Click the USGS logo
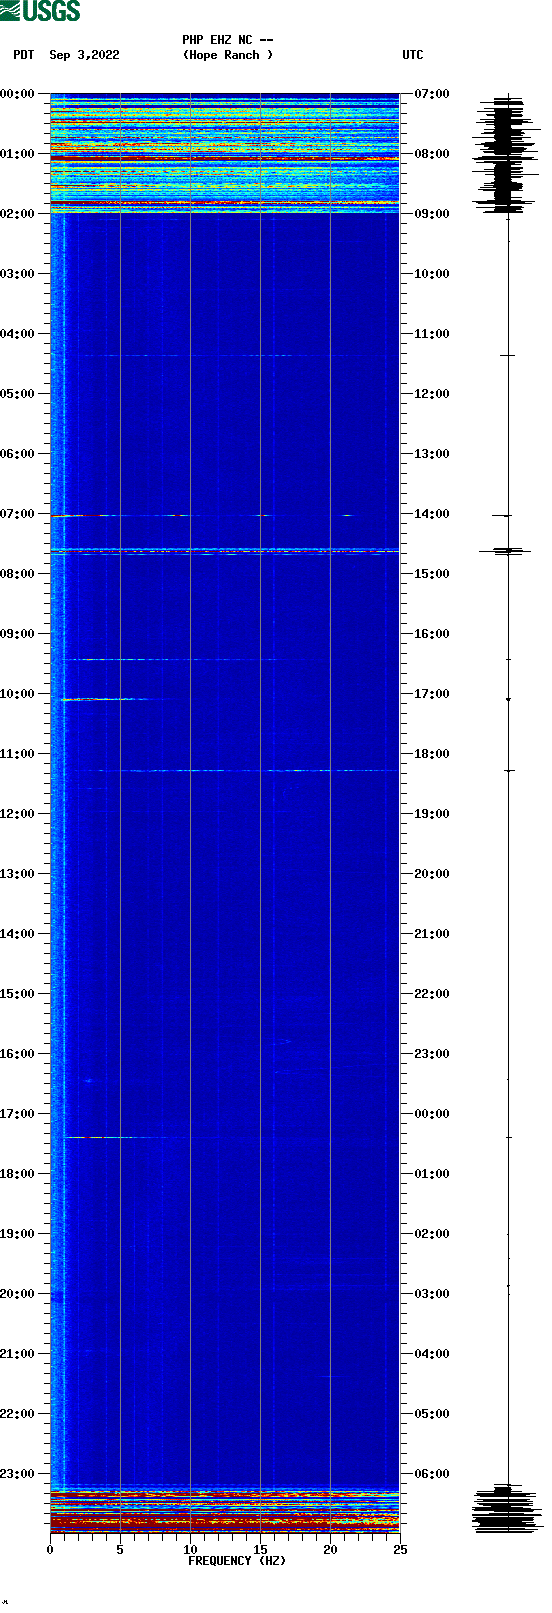Image resolution: width=552 pixels, height=1613 pixels. point(40,11)
